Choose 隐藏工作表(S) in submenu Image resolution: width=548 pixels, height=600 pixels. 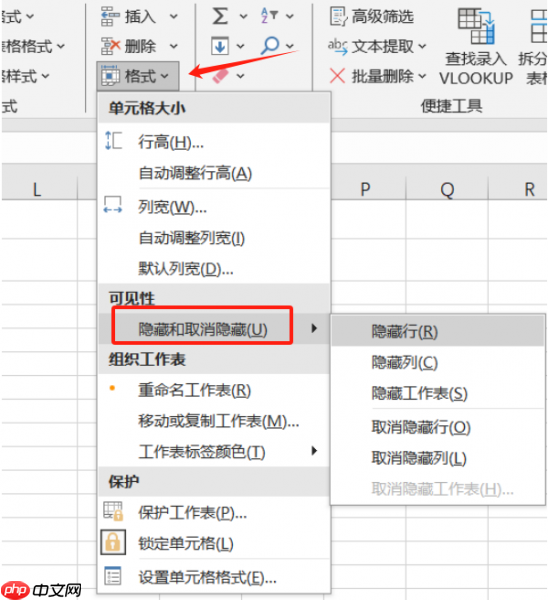(438, 393)
